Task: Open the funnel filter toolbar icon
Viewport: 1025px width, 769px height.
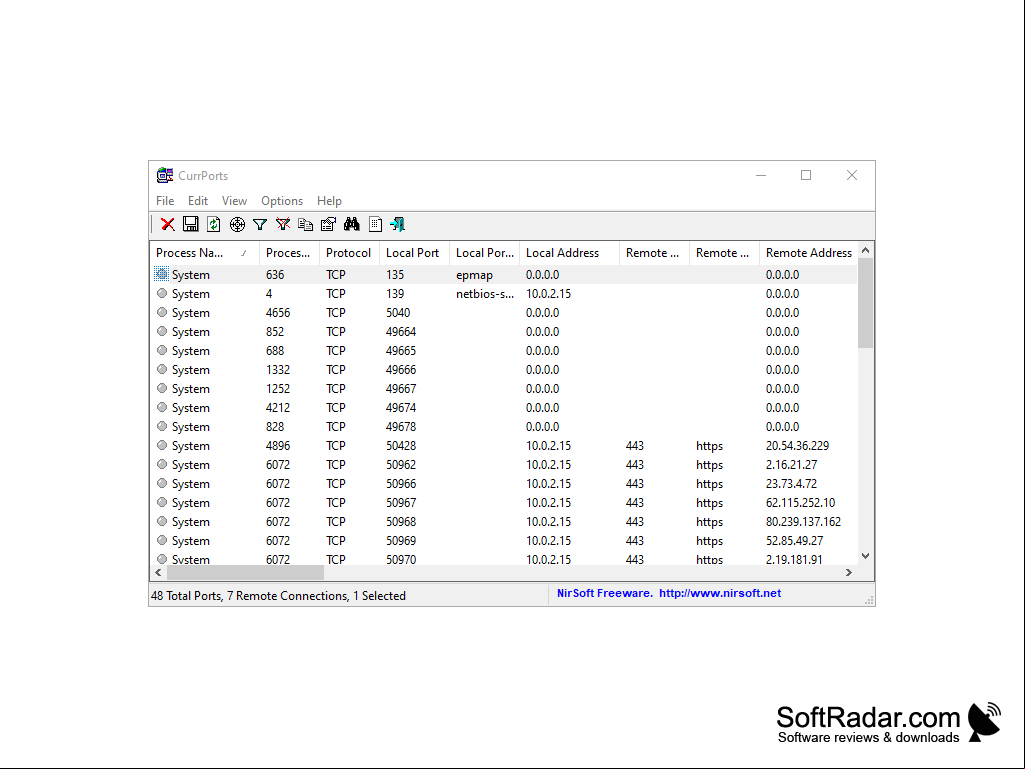Action: (x=260, y=224)
